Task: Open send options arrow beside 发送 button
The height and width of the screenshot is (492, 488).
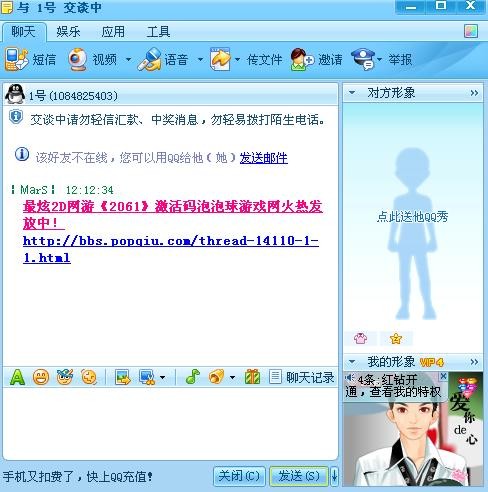Action: [334, 476]
